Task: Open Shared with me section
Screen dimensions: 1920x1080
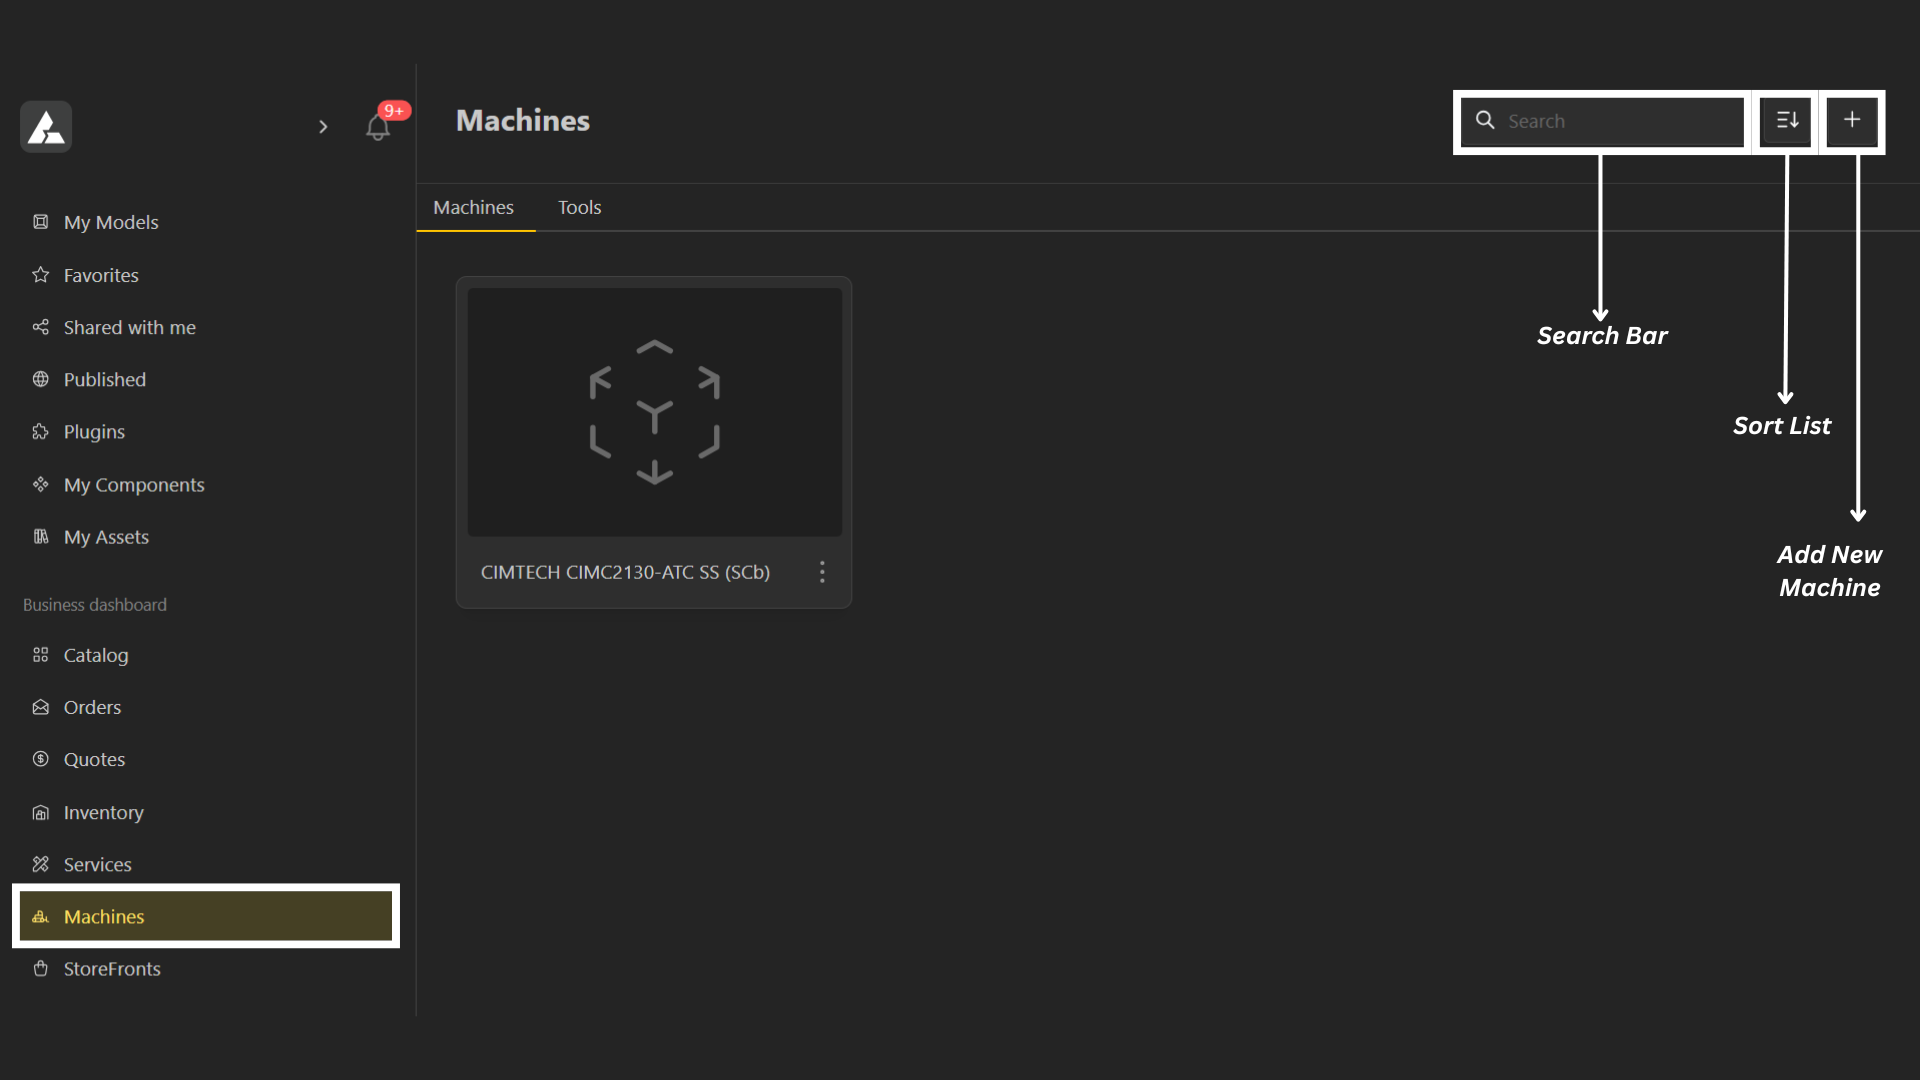Action: pyautogui.click(x=129, y=327)
